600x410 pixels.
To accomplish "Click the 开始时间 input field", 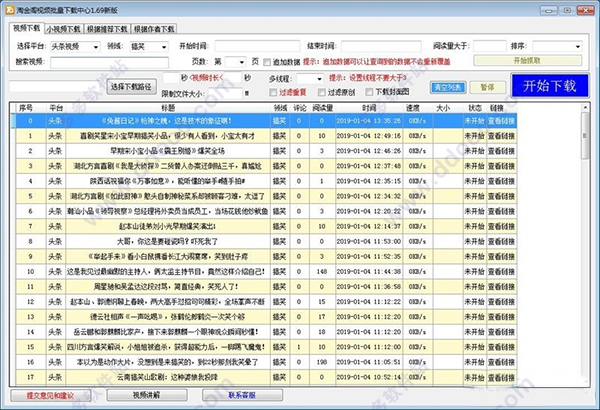I will (257, 46).
